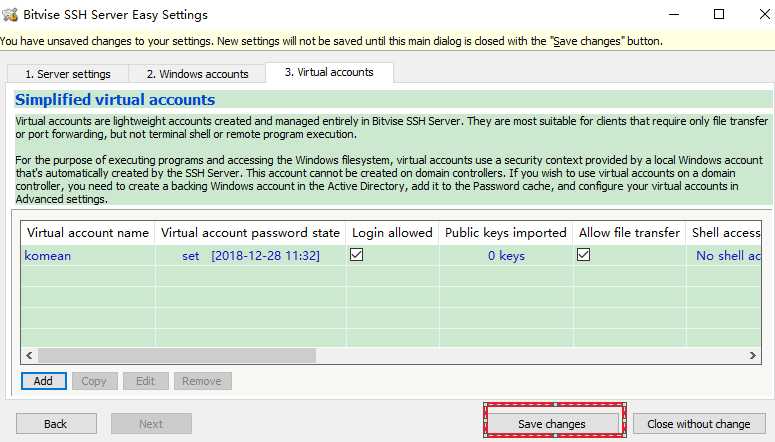Click the Login allowed column header

pos(392,232)
